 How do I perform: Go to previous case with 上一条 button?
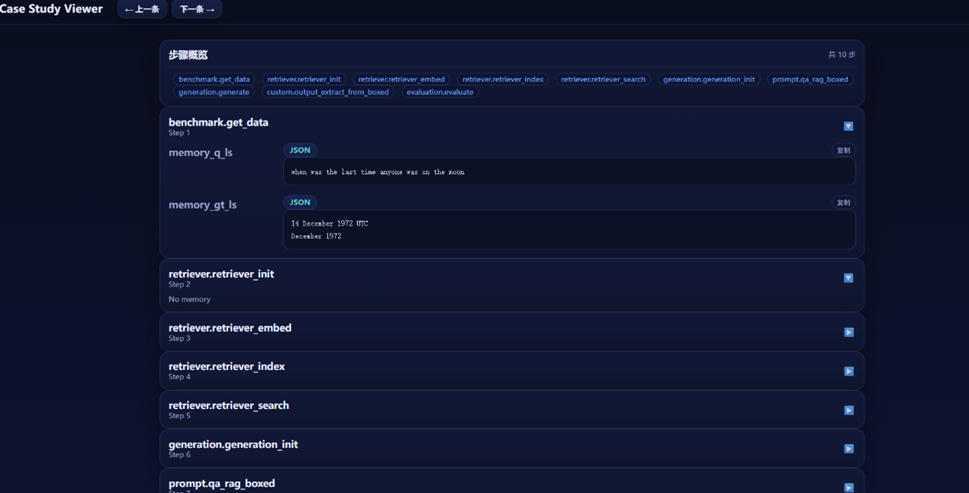coord(142,9)
